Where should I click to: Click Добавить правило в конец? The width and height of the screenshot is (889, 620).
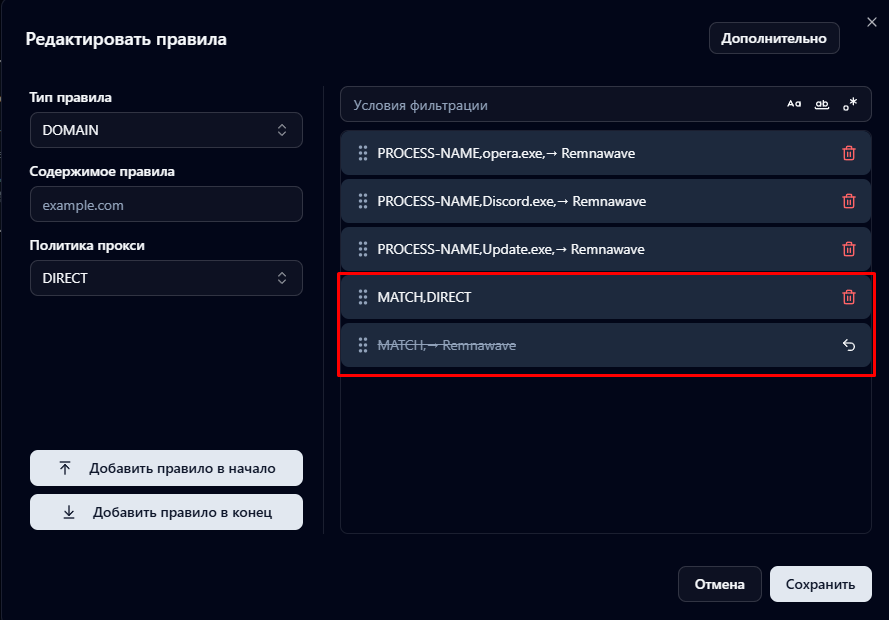166,511
